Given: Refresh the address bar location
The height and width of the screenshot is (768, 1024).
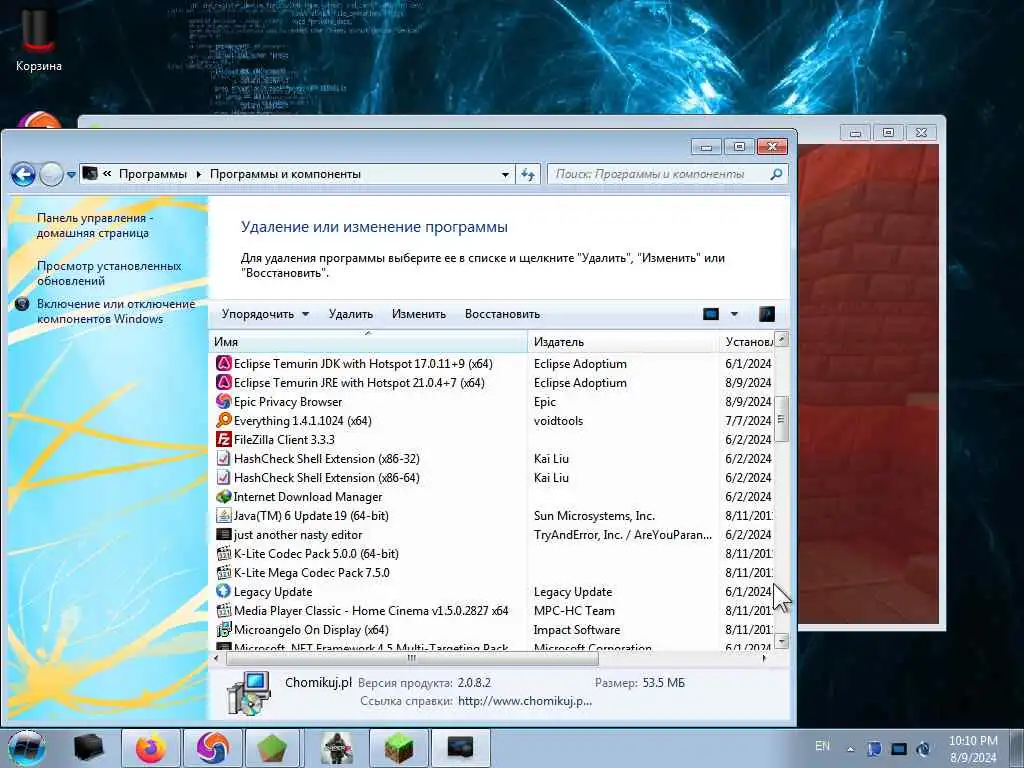Looking at the screenshot, I should 528,174.
